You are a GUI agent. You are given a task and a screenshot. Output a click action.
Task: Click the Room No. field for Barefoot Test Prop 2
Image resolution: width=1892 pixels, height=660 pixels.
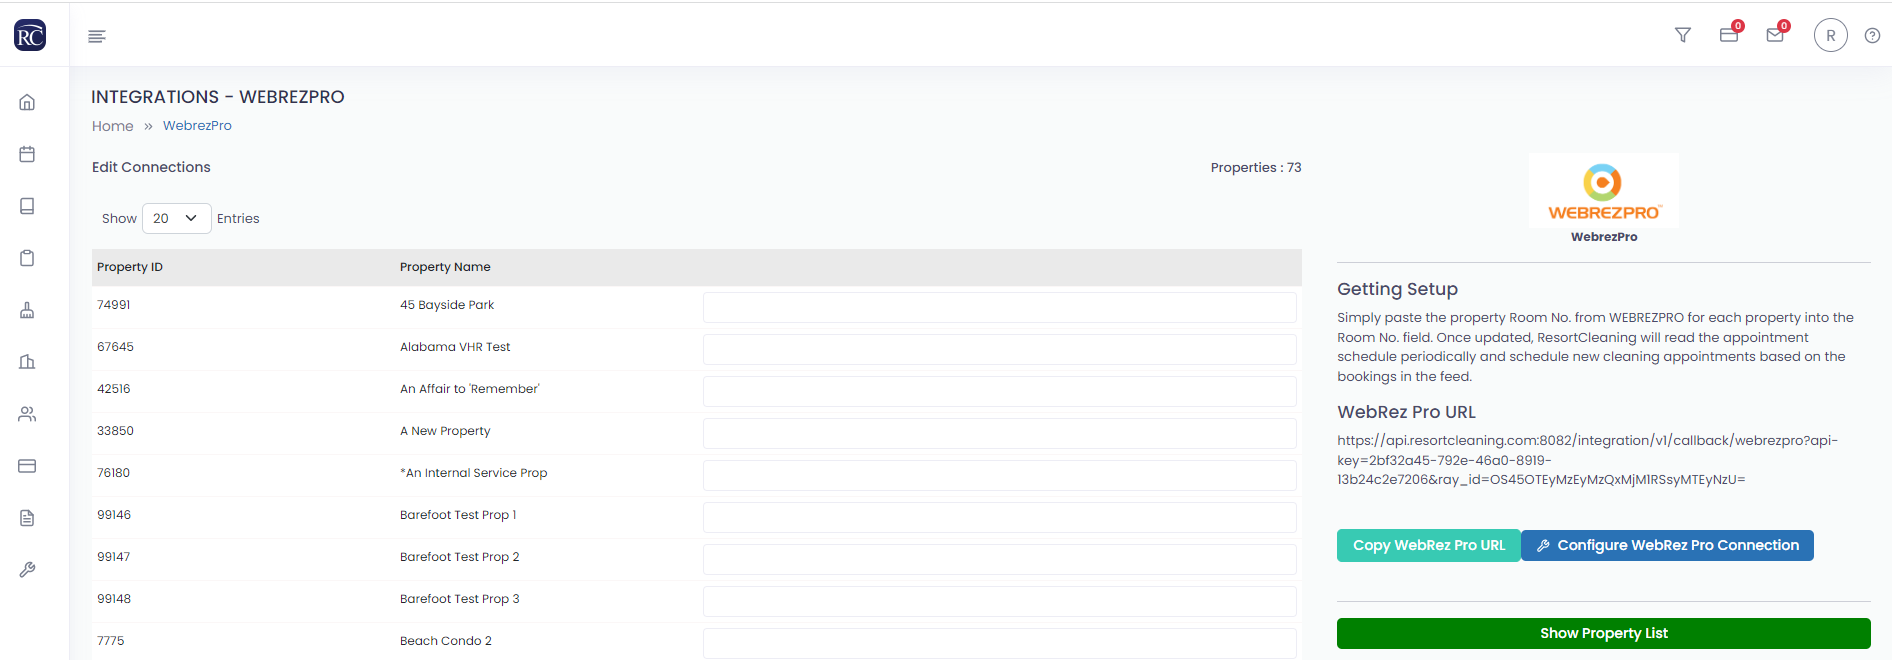point(999,559)
